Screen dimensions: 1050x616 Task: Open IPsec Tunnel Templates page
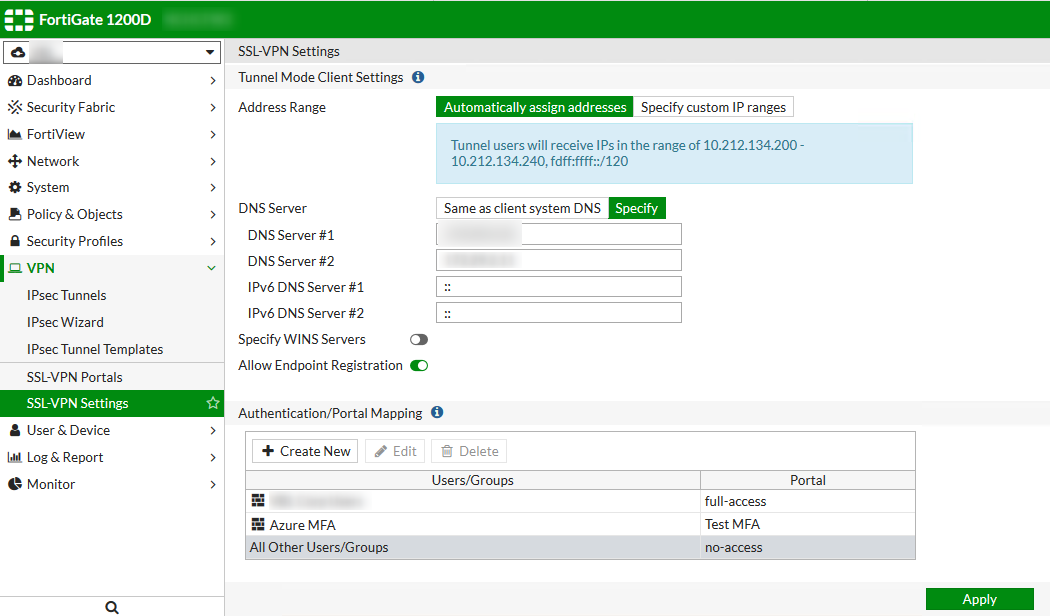[112, 350]
